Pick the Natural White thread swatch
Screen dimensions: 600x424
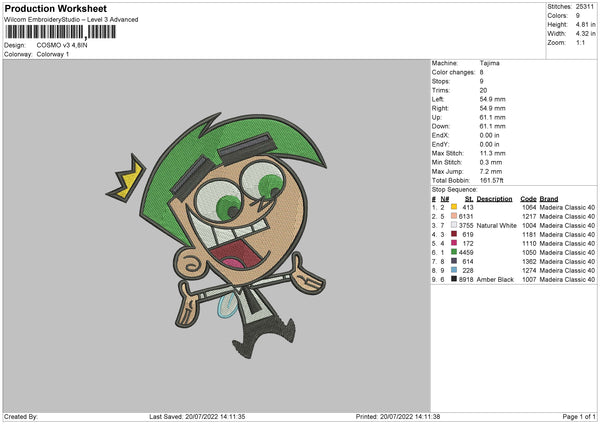tap(454, 225)
